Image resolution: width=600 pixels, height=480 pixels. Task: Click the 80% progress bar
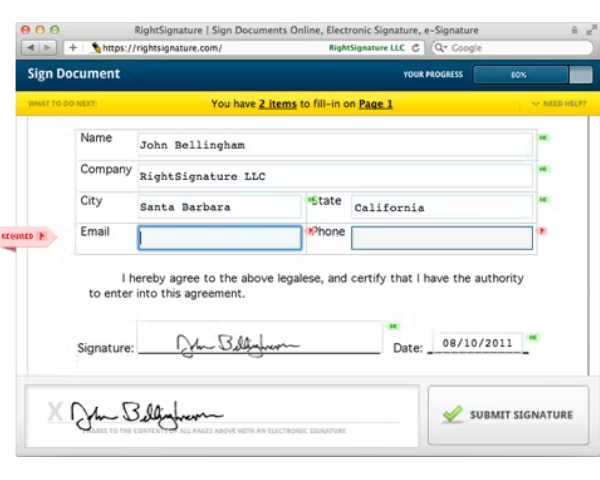(533, 74)
